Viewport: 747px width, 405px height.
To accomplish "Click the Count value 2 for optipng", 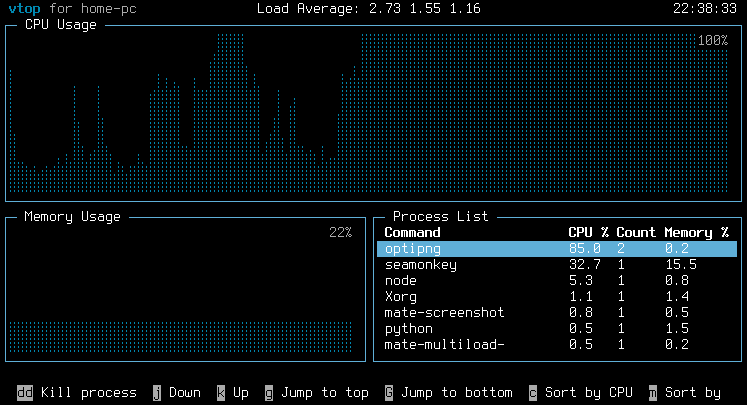I will pos(621,249).
